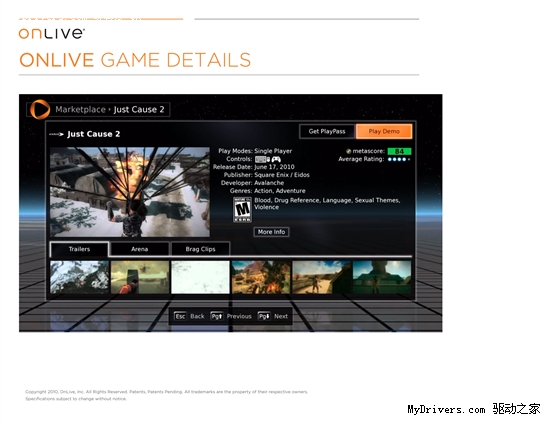Open the Brag Clips tab
This screenshot has height=425, width=550.
[200, 249]
